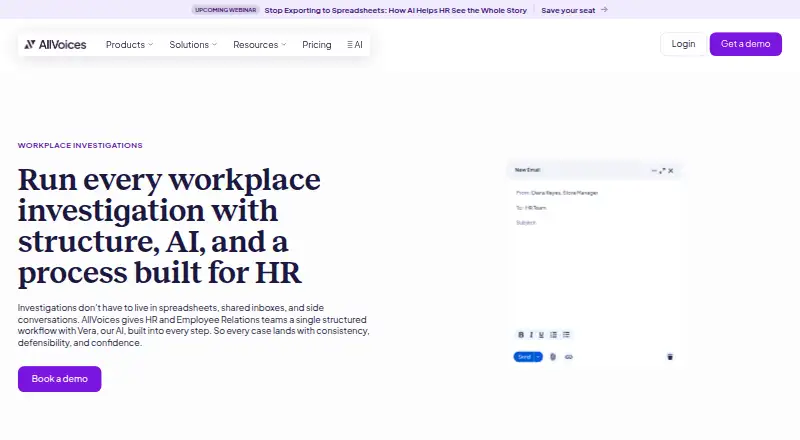Viewport: 800px width, 440px height.
Task: Click the insert link icon in email
Action: coord(569,357)
